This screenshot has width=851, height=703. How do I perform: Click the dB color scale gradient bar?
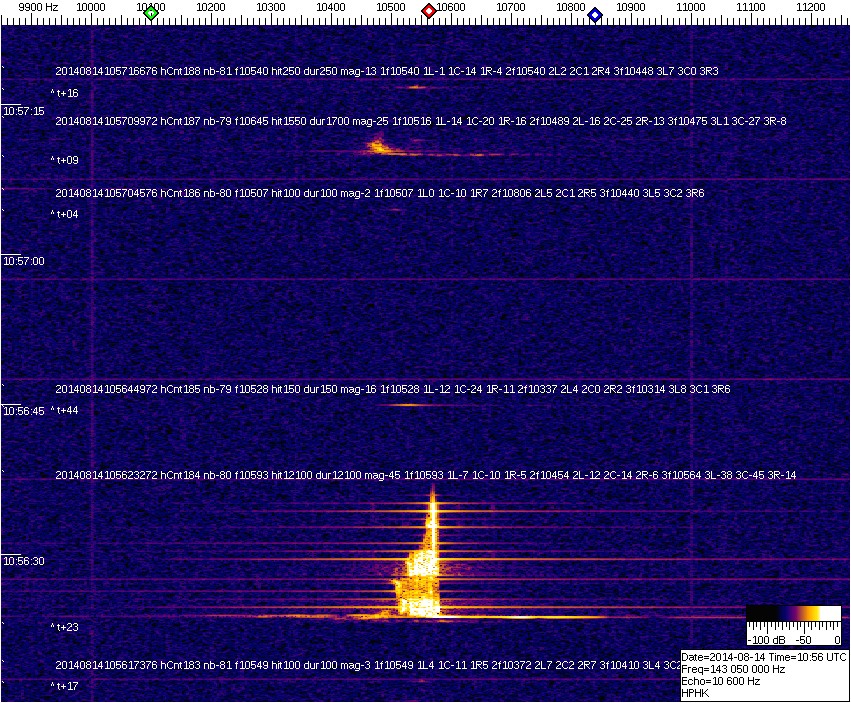point(793,614)
